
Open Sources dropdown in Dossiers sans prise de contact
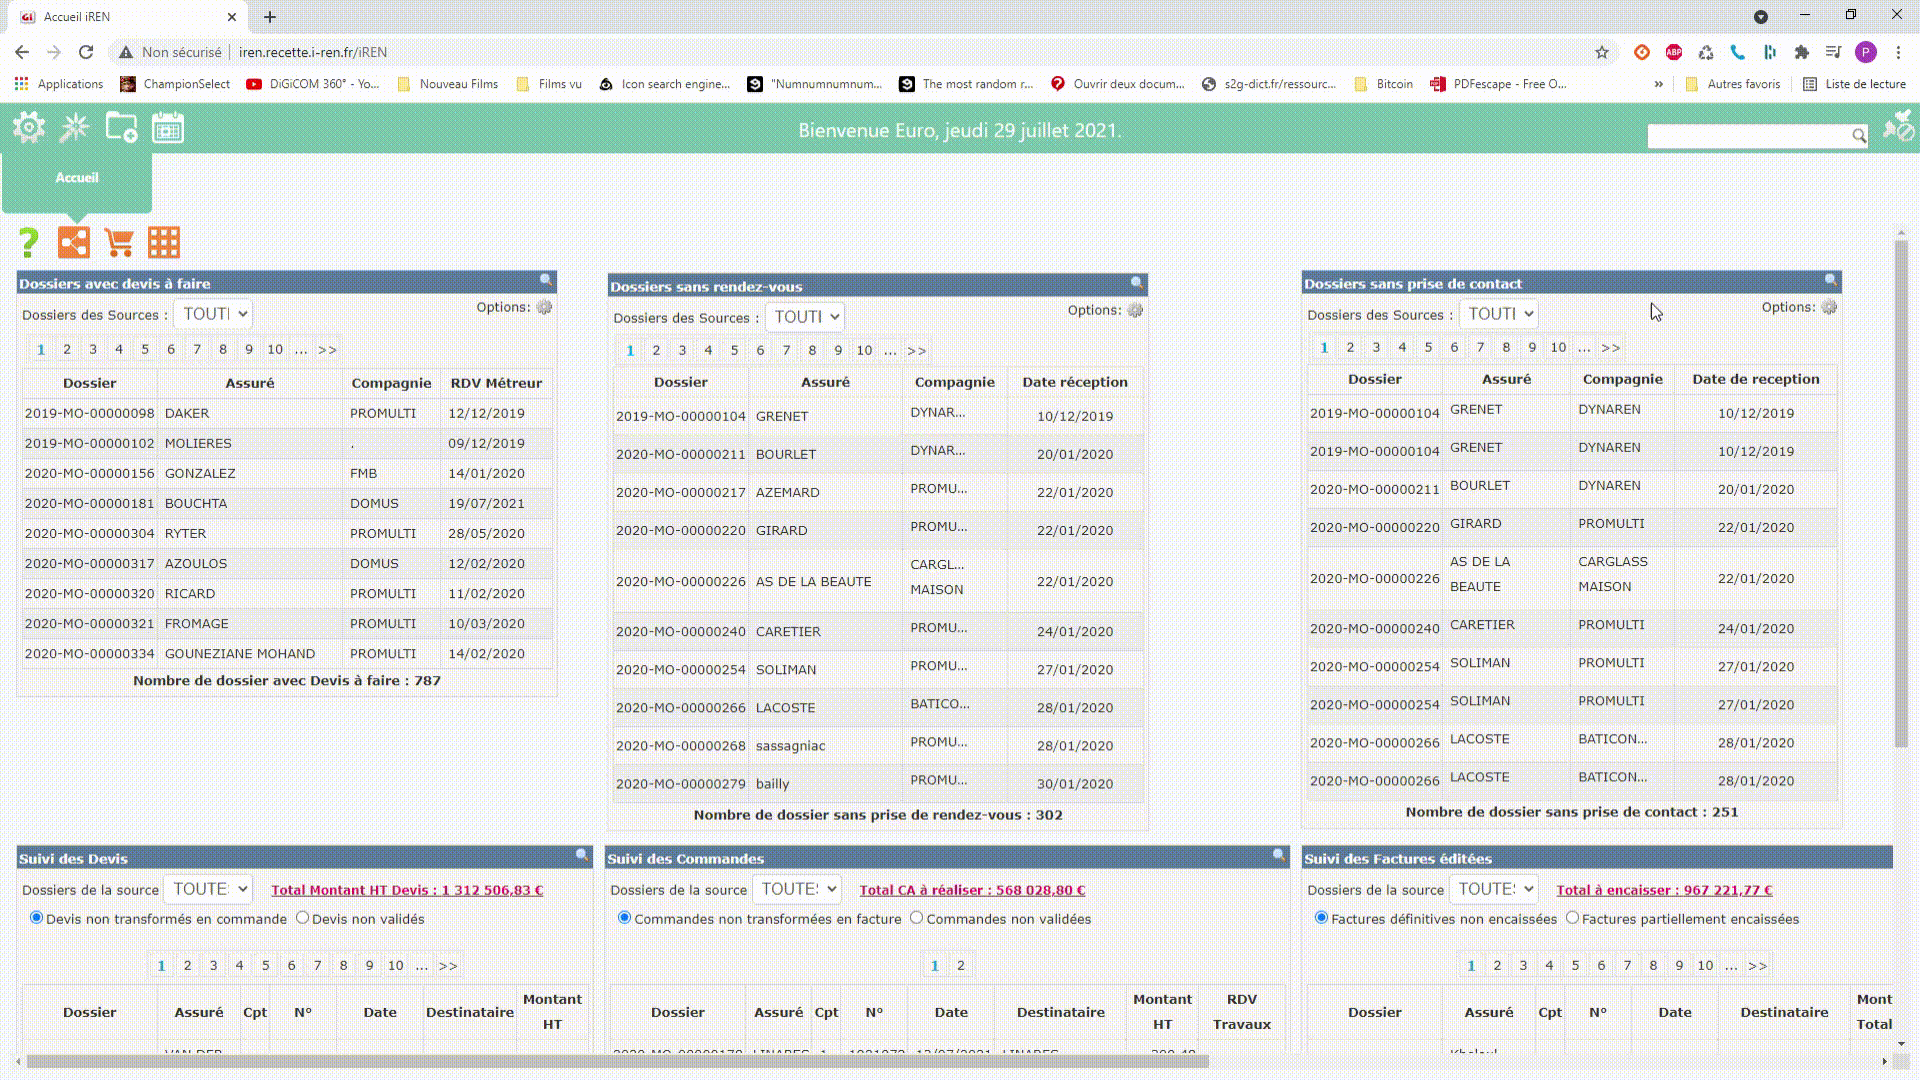[1498, 314]
